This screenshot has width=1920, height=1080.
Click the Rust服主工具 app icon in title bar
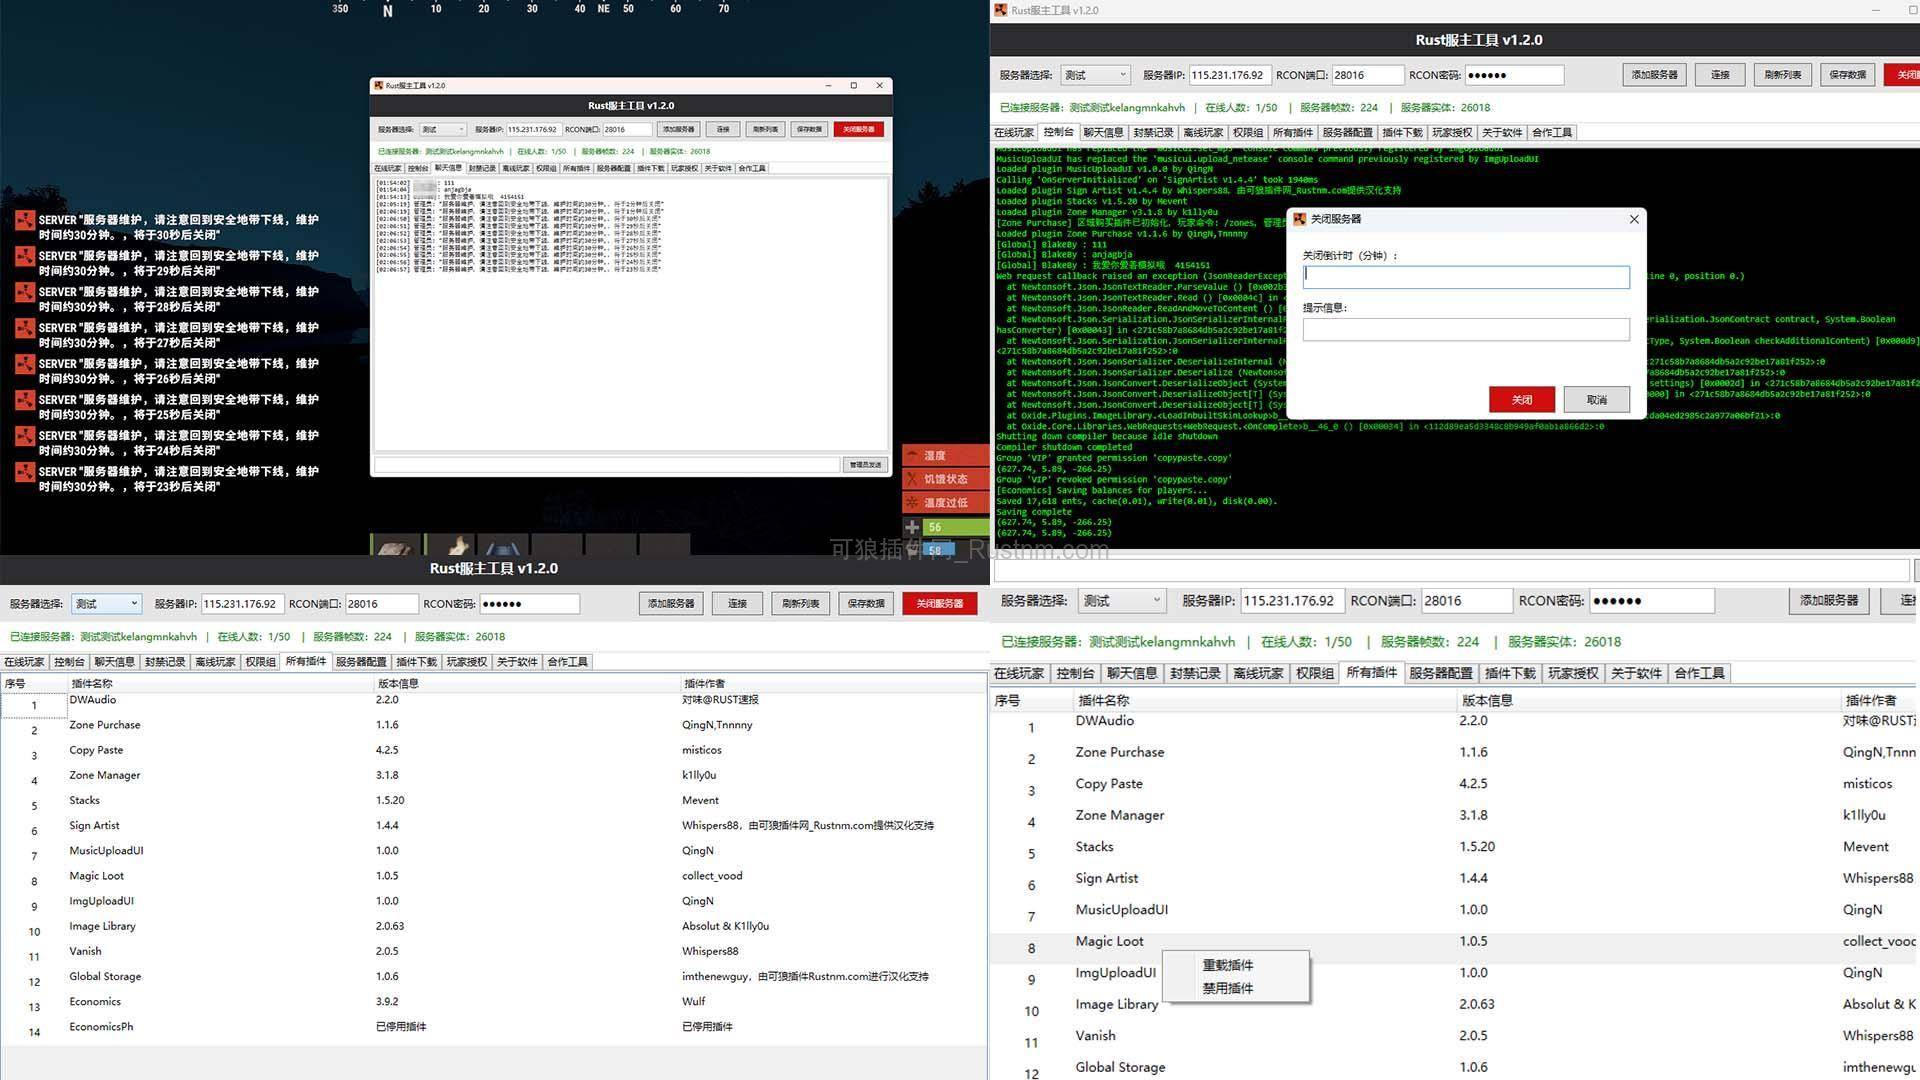999,10
